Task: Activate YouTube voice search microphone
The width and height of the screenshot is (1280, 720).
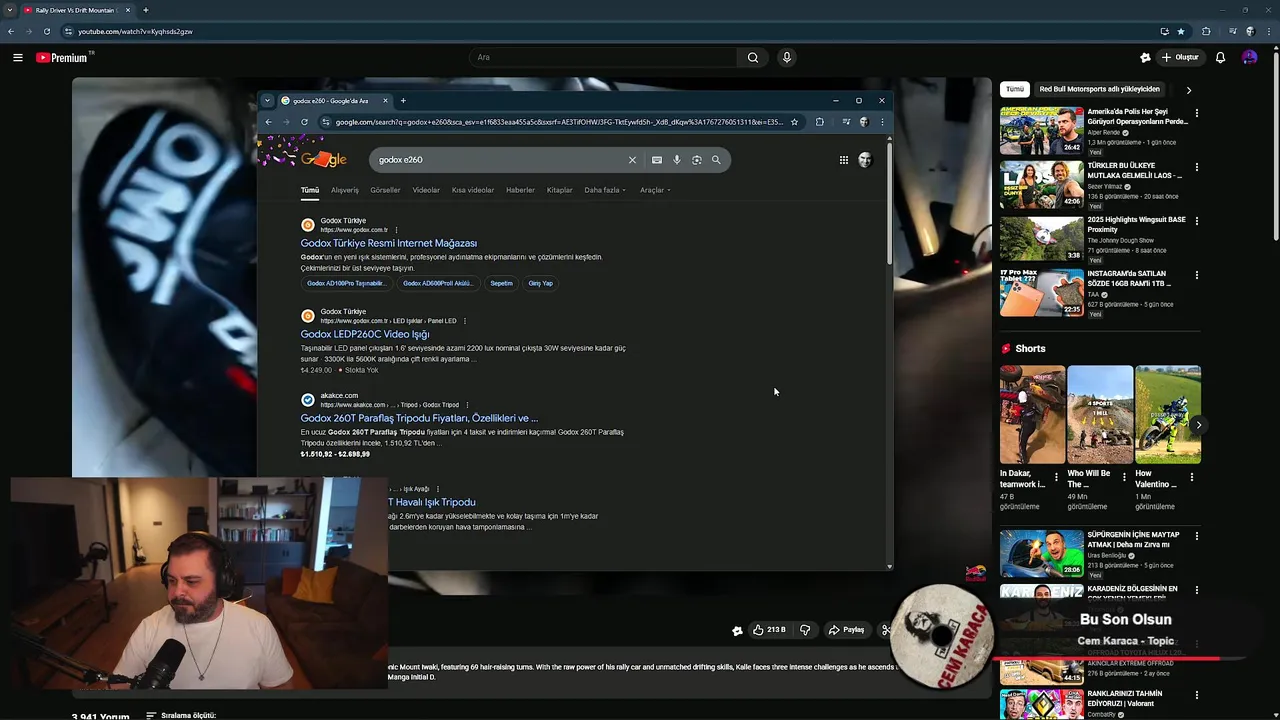Action: [787, 57]
